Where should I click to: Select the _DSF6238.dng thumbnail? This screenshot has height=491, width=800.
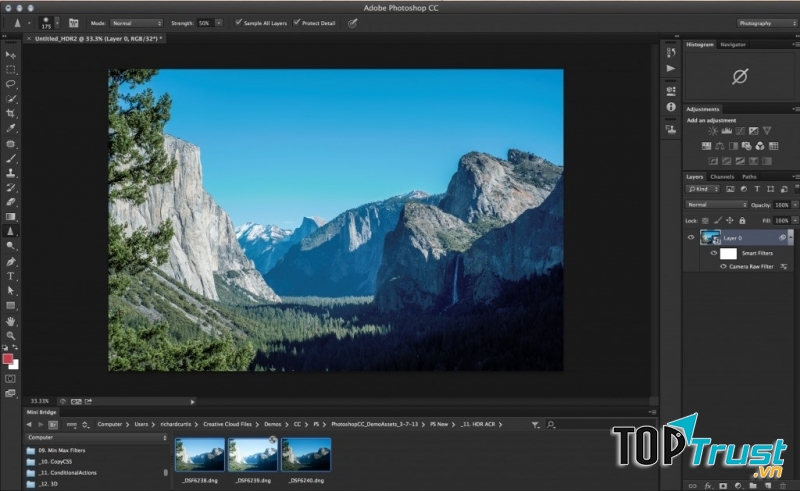199,454
